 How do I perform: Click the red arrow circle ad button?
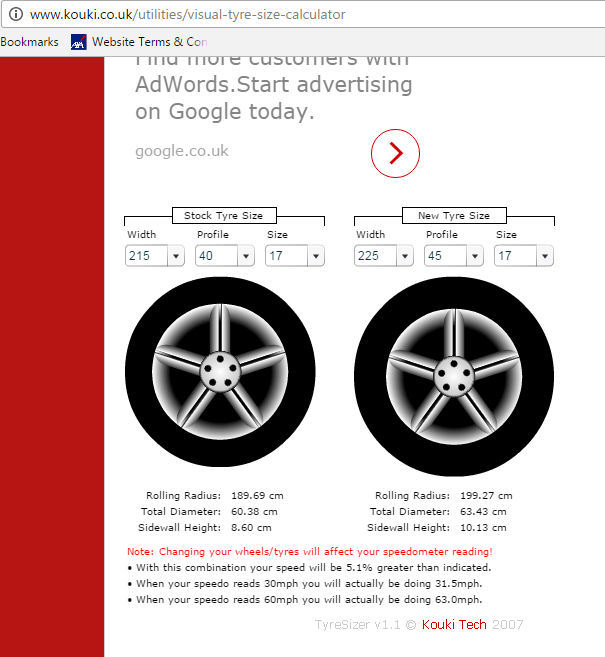click(395, 153)
